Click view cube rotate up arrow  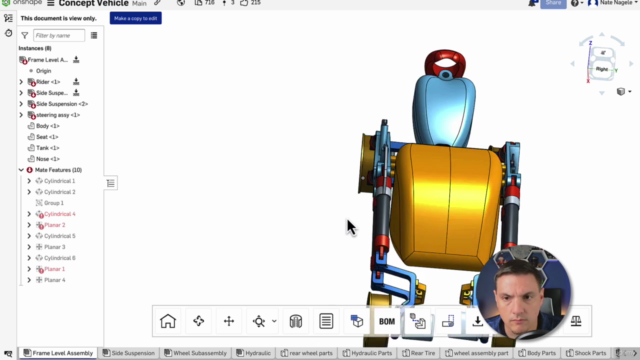602,35
